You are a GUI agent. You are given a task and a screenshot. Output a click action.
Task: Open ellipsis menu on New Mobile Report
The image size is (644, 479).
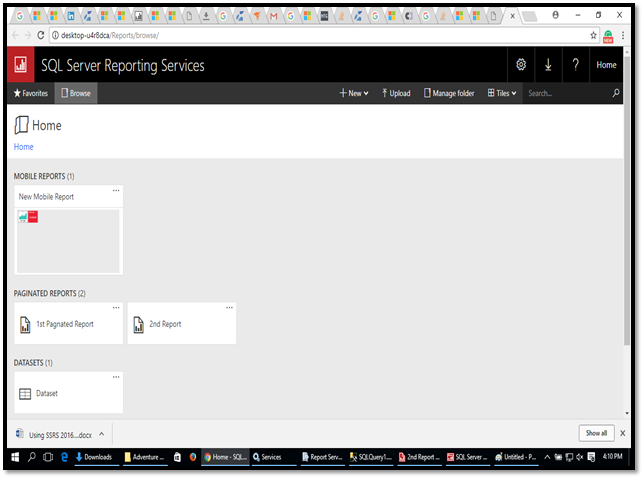[x=116, y=189]
